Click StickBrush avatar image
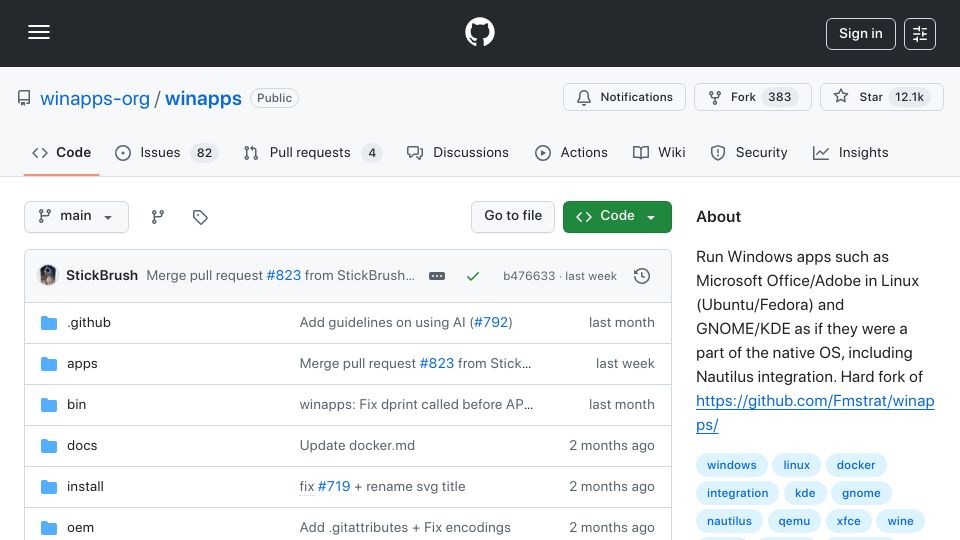The height and width of the screenshot is (540, 960). (x=48, y=276)
